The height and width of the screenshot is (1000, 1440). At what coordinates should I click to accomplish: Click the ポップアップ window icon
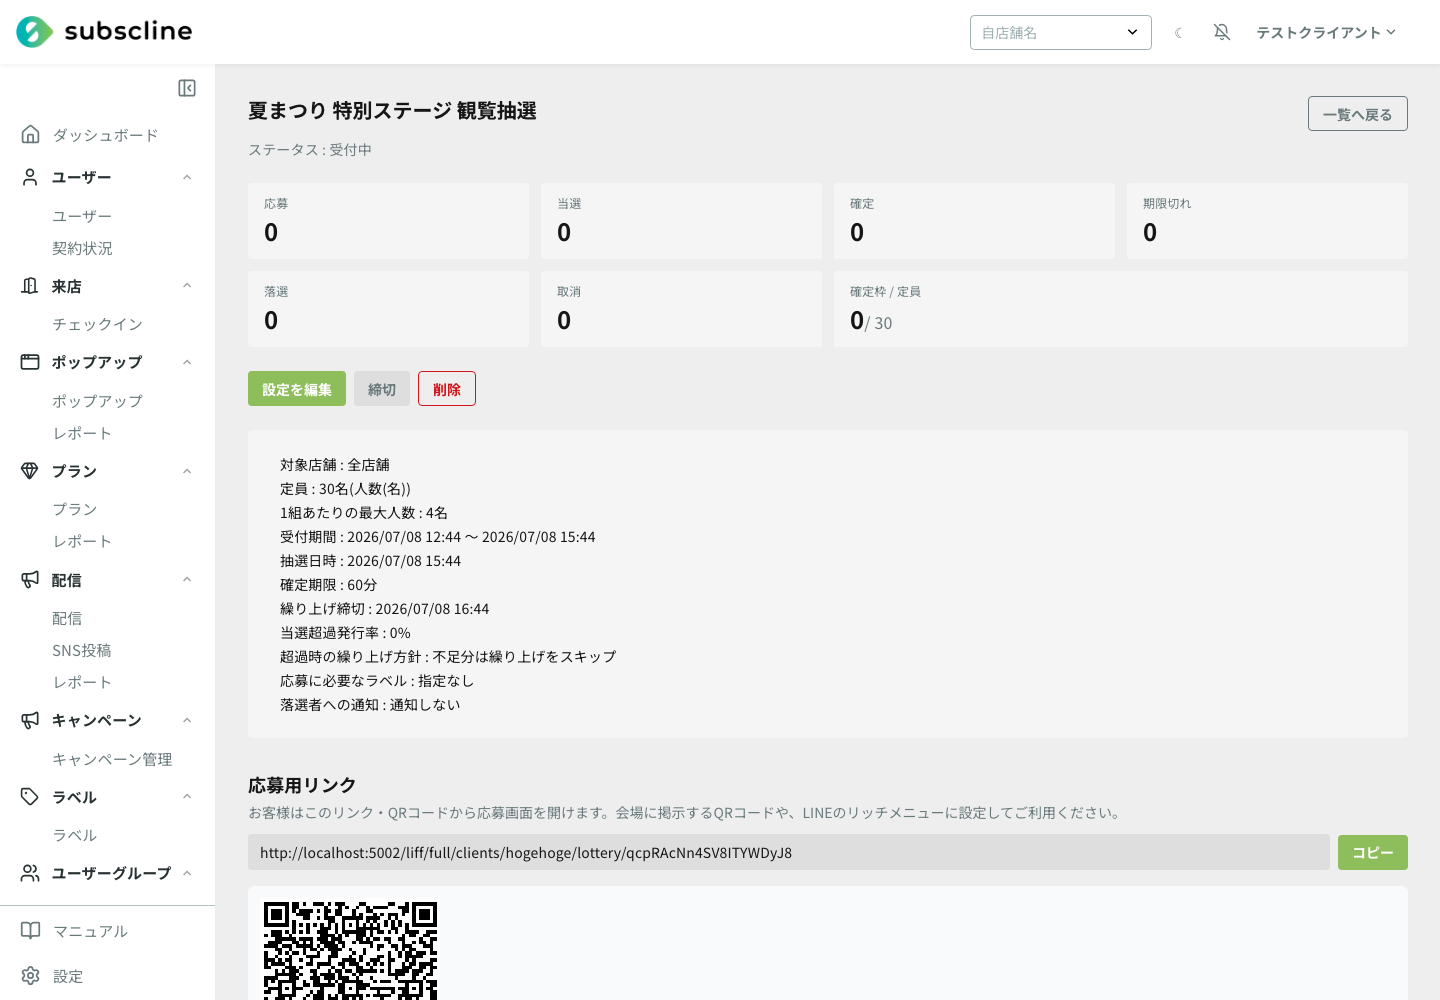[x=31, y=362]
